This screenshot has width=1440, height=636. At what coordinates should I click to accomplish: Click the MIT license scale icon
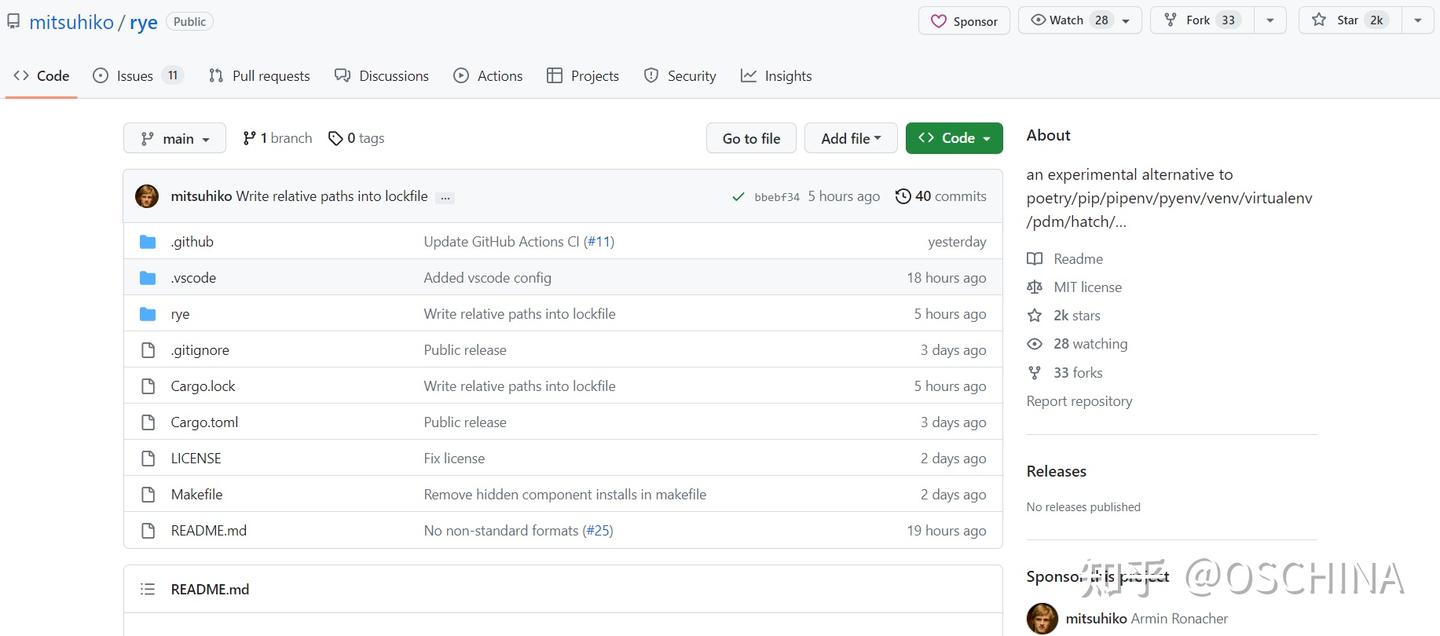1034,287
